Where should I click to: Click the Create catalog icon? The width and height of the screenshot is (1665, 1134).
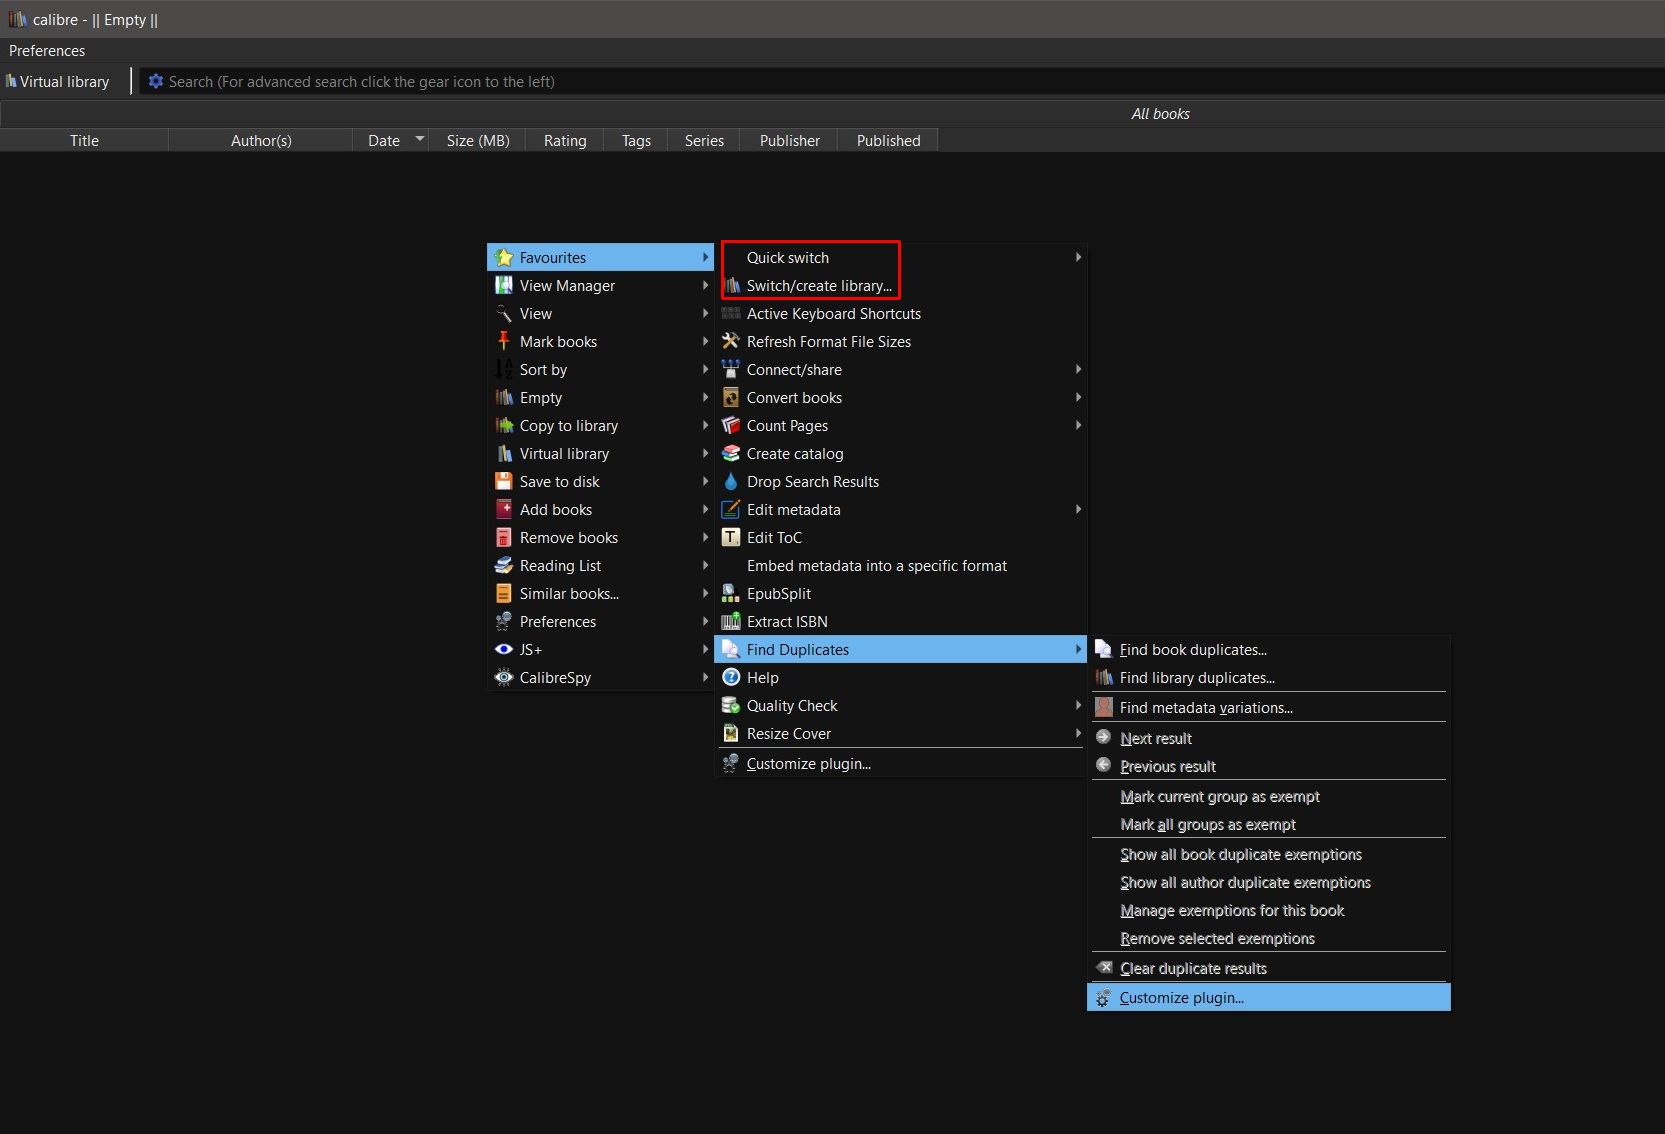(731, 454)
